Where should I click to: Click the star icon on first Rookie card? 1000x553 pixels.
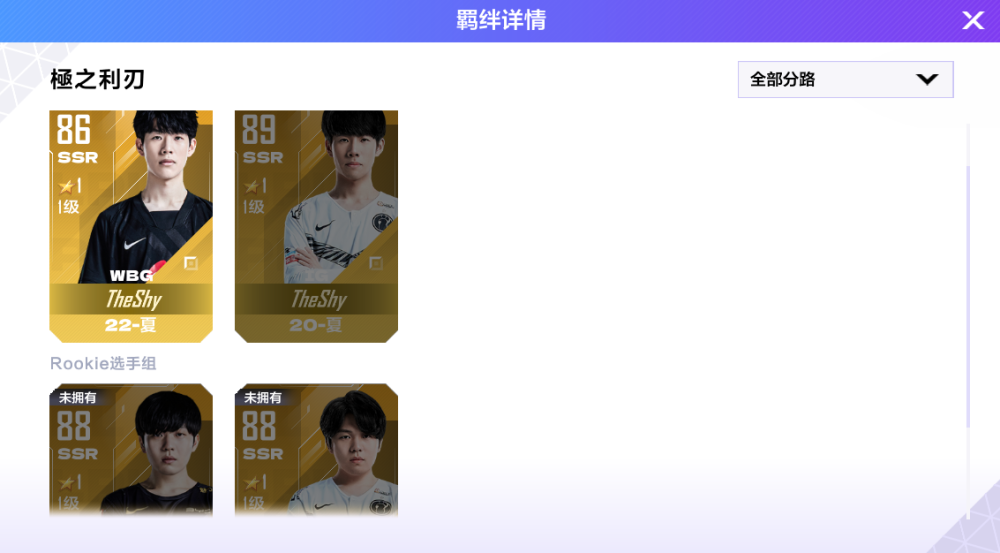coord(66,483)
